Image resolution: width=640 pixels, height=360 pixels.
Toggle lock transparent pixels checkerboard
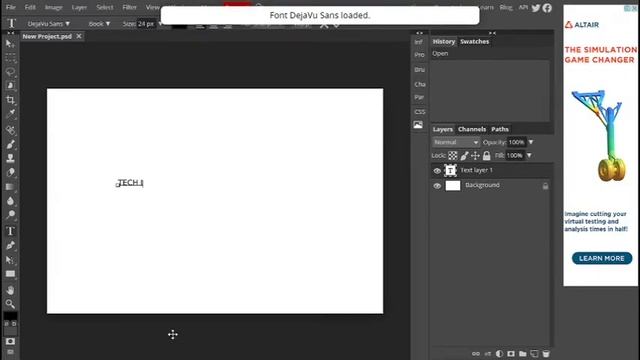point(453,156)
